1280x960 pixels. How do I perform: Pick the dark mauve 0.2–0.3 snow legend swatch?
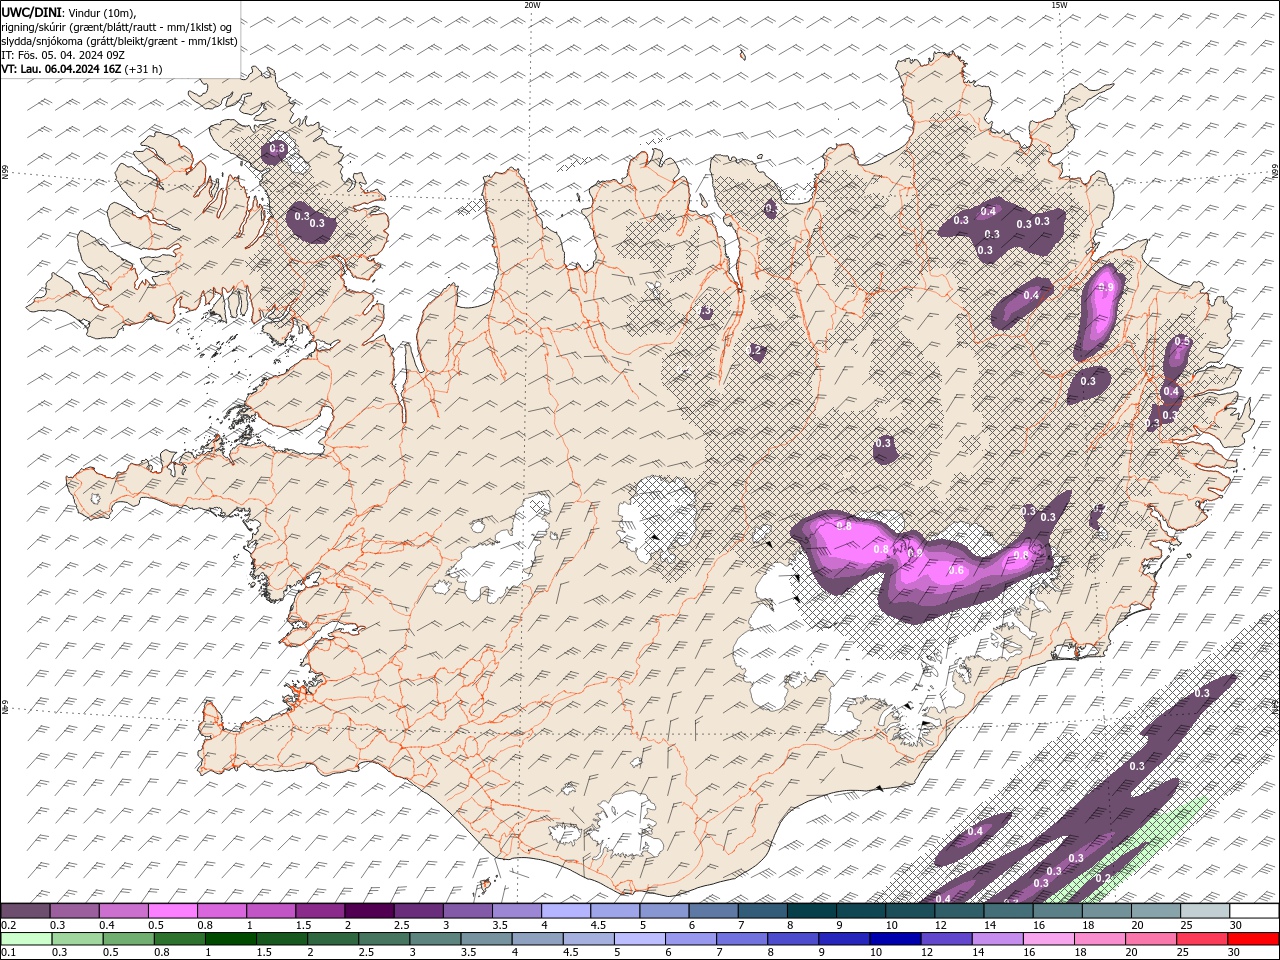pos(25,911)
